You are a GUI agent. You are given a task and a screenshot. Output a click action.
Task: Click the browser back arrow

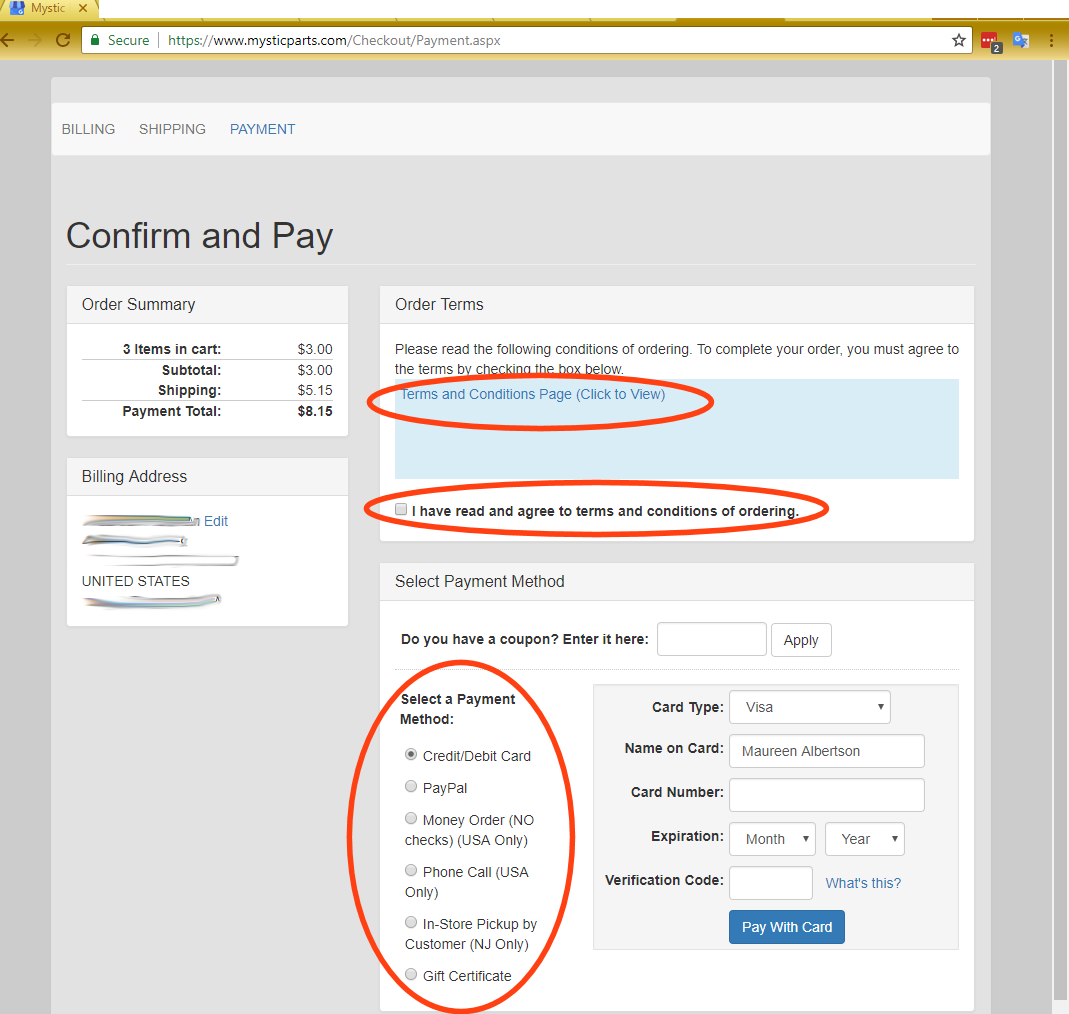pyautogui.click(x=8, y=40)
